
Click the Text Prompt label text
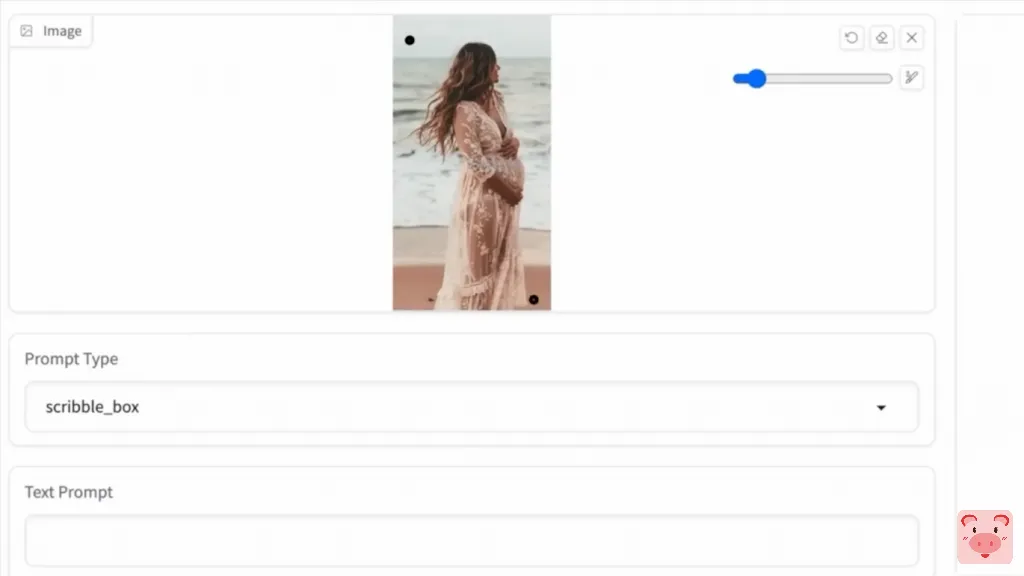[69, 492]
